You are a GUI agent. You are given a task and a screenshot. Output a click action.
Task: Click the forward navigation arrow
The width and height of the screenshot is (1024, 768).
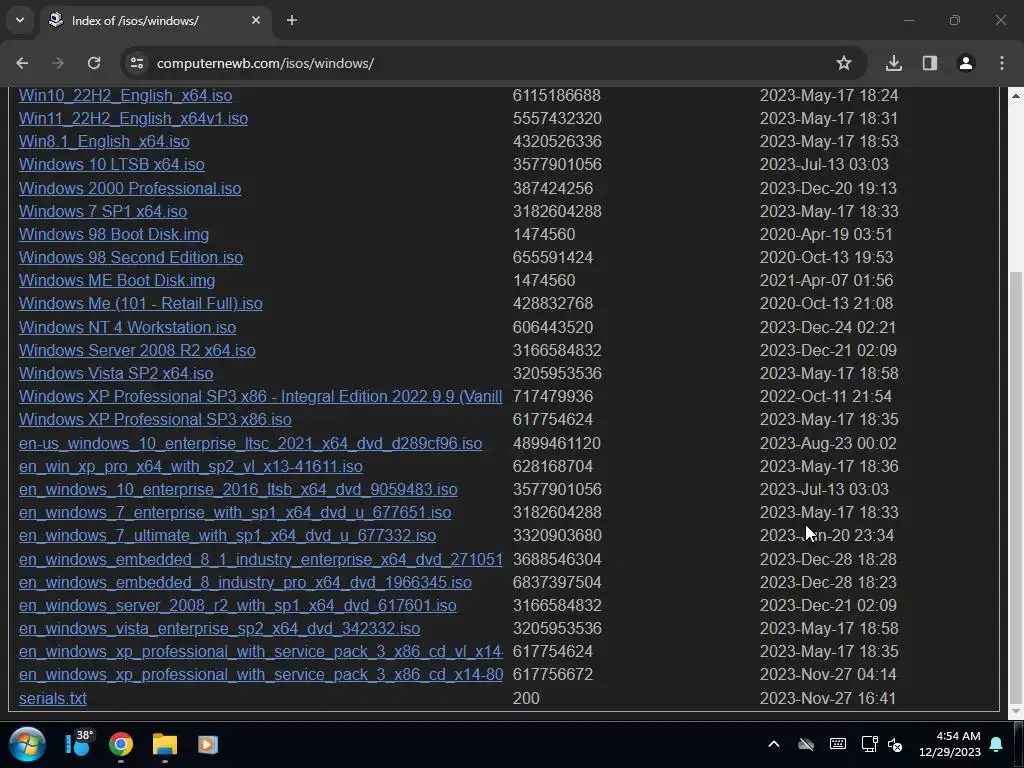point(57,63)
